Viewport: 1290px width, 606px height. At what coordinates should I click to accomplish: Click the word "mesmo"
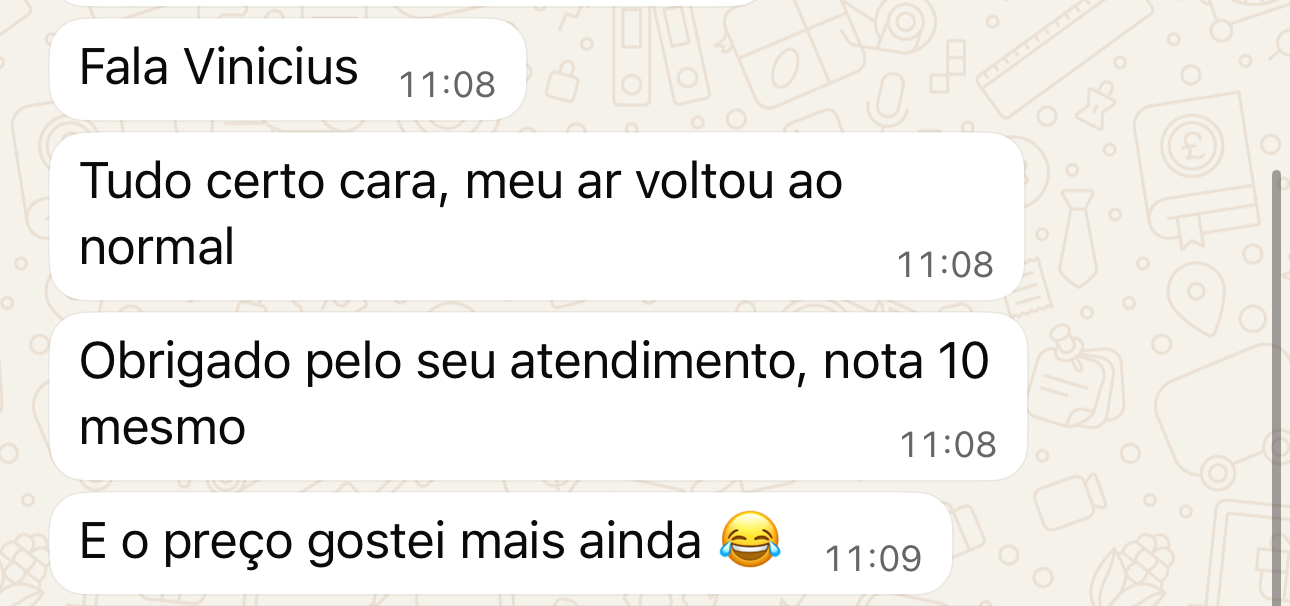[162, 428]
